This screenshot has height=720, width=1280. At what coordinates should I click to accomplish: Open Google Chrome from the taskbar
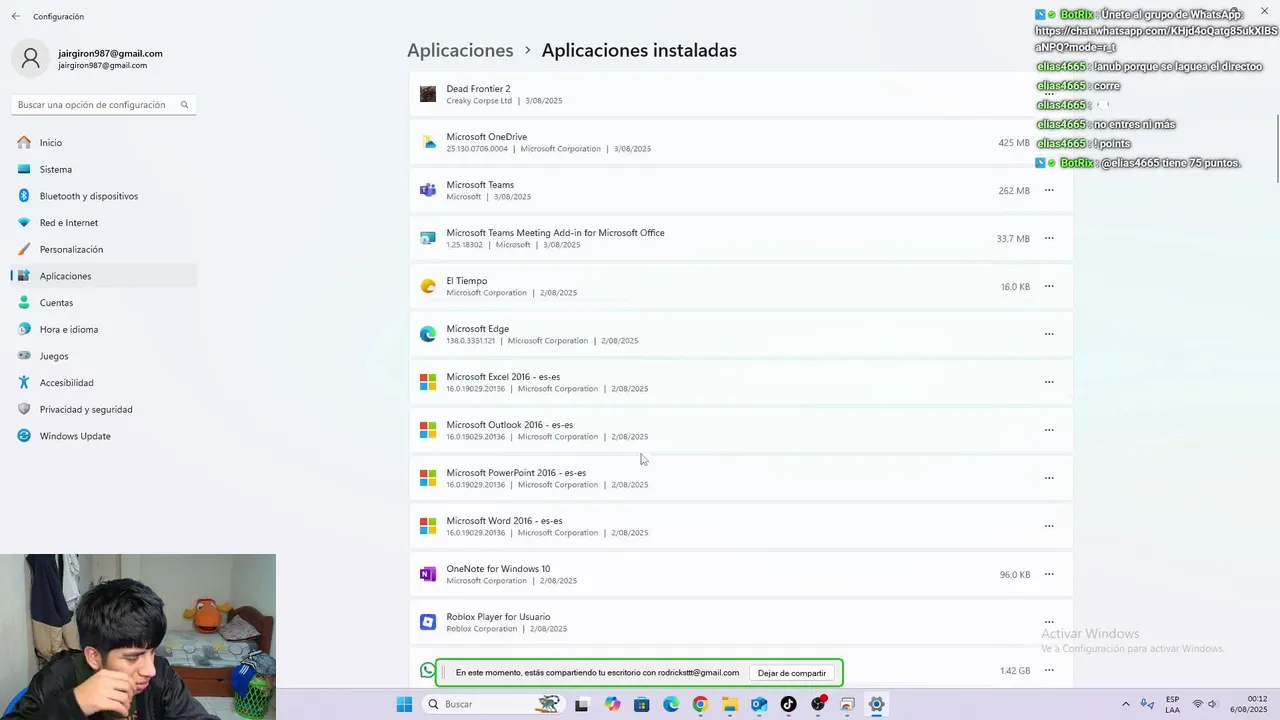700,705
